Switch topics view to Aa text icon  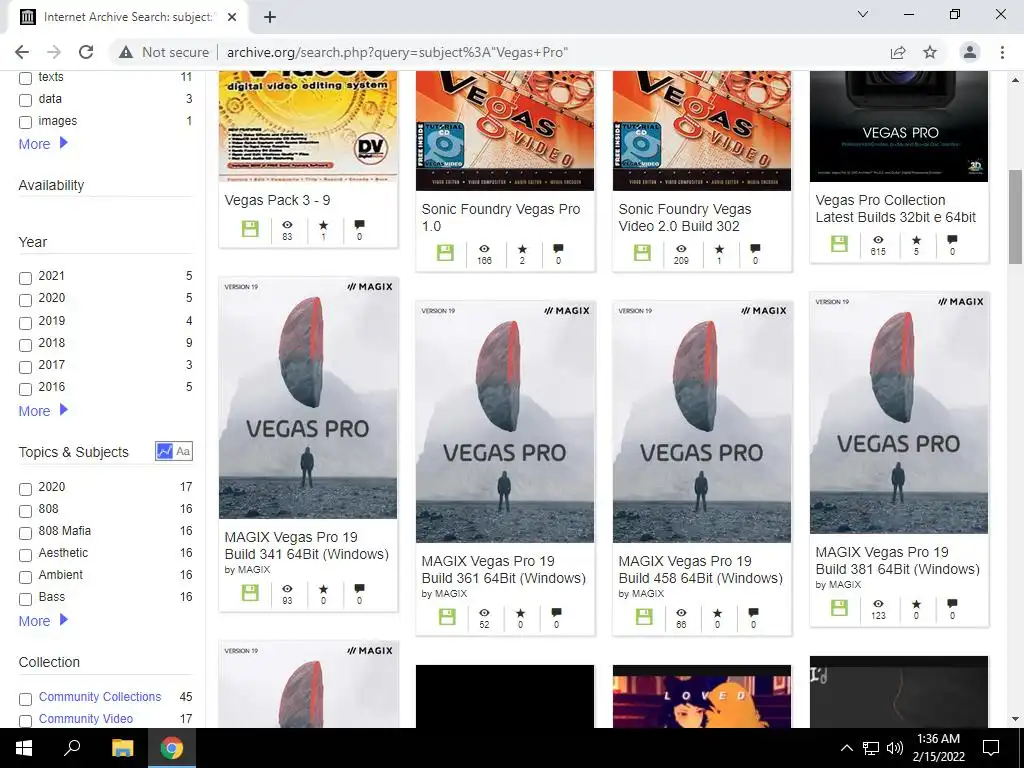(184, 451)
